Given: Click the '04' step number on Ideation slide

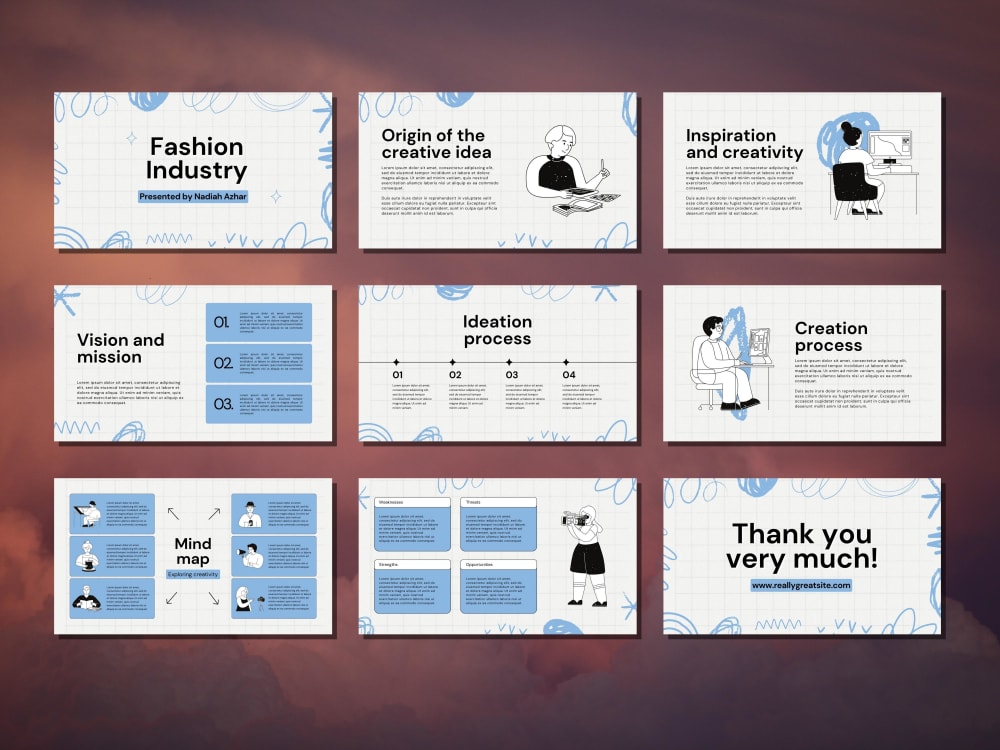Looking at the screenshot, I should coord(569,375).
